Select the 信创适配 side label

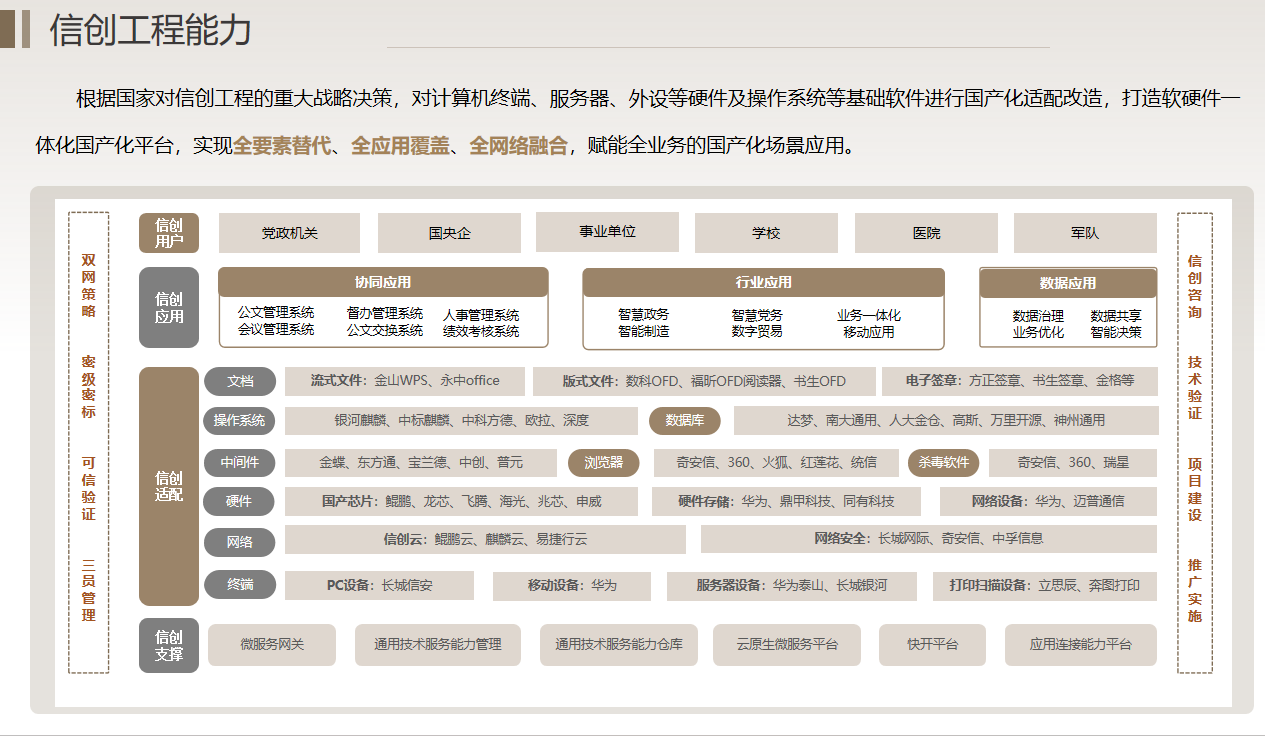(x=169, y=486)
